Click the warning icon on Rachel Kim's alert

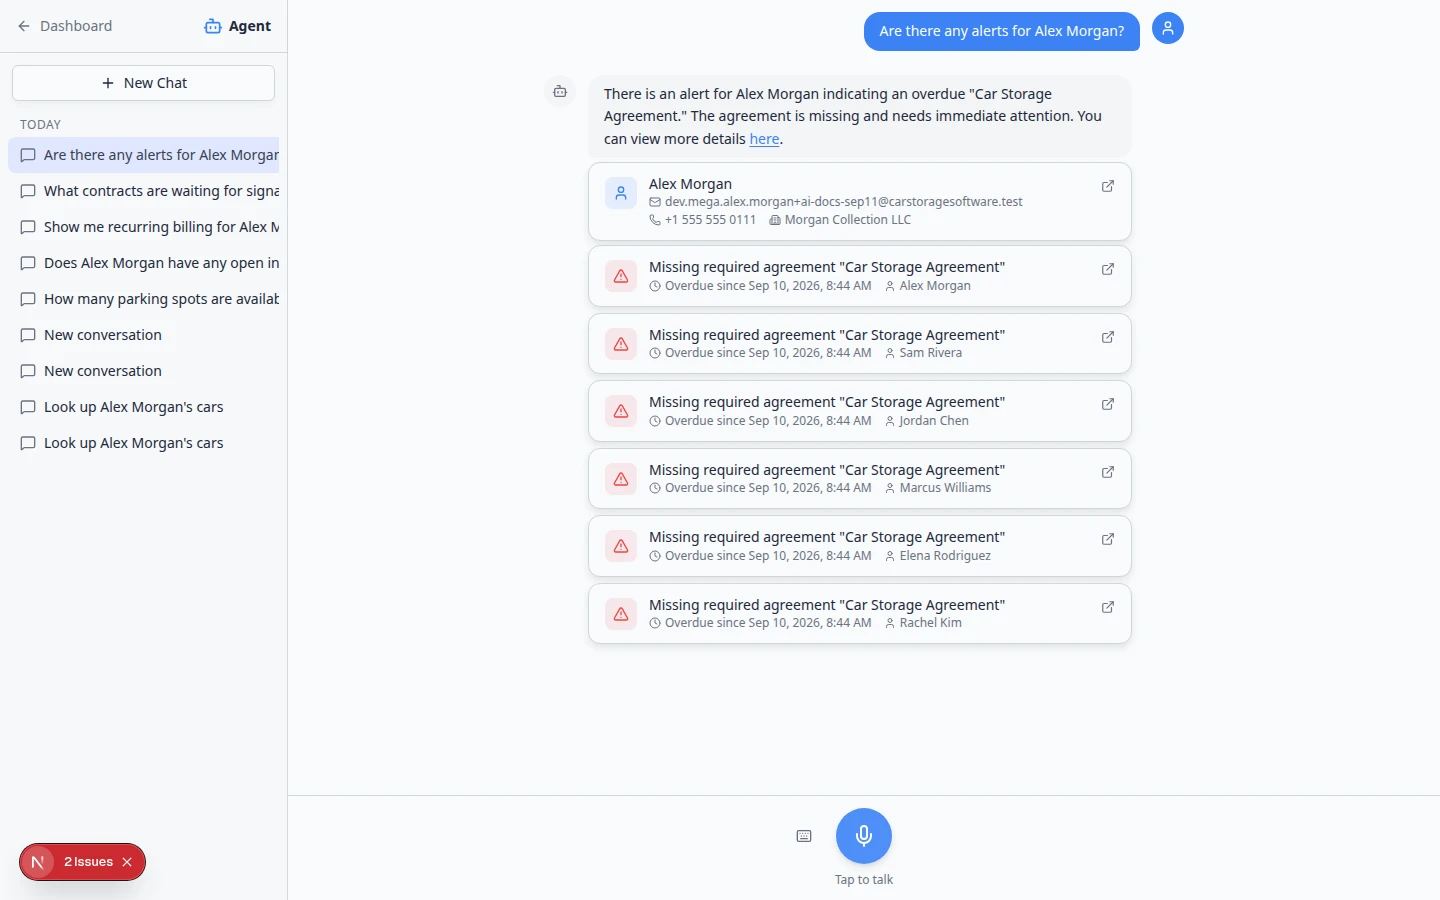pyautogui.click(x=621, y=614)
